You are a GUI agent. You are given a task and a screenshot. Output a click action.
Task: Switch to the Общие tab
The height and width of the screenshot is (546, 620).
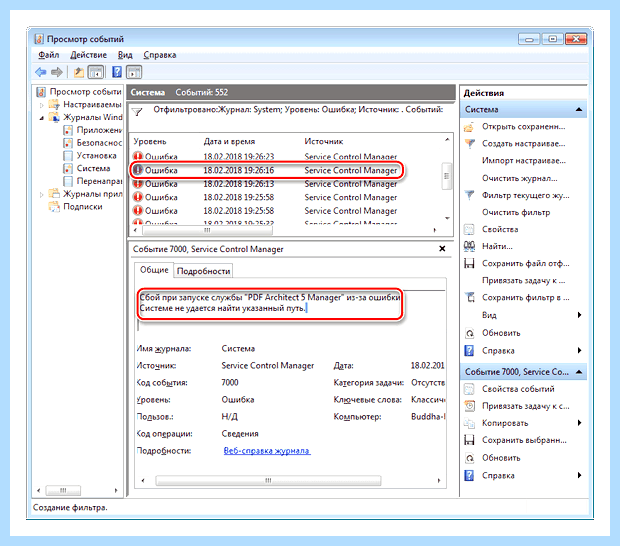154,270
